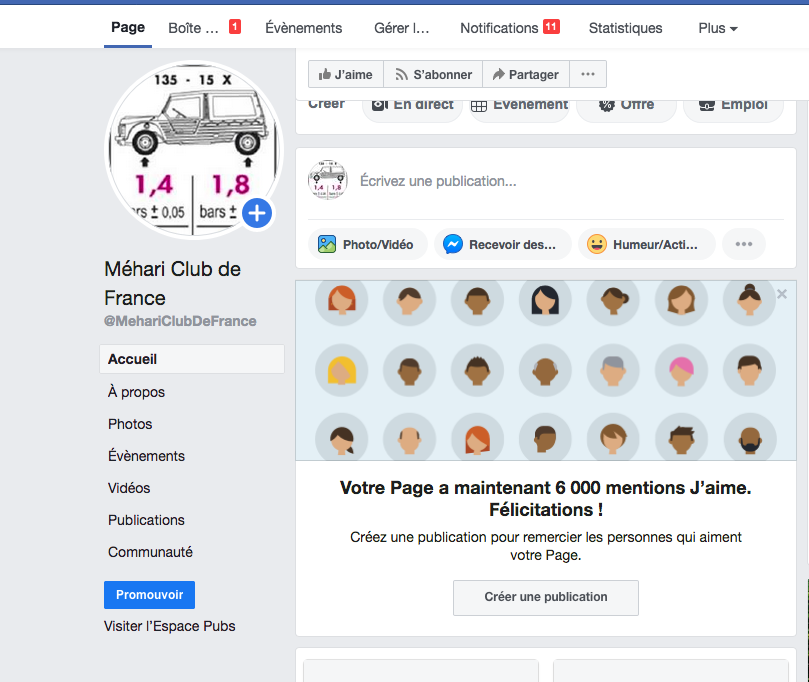Click the Méhari Club de France page name

(x=172, y=283)
